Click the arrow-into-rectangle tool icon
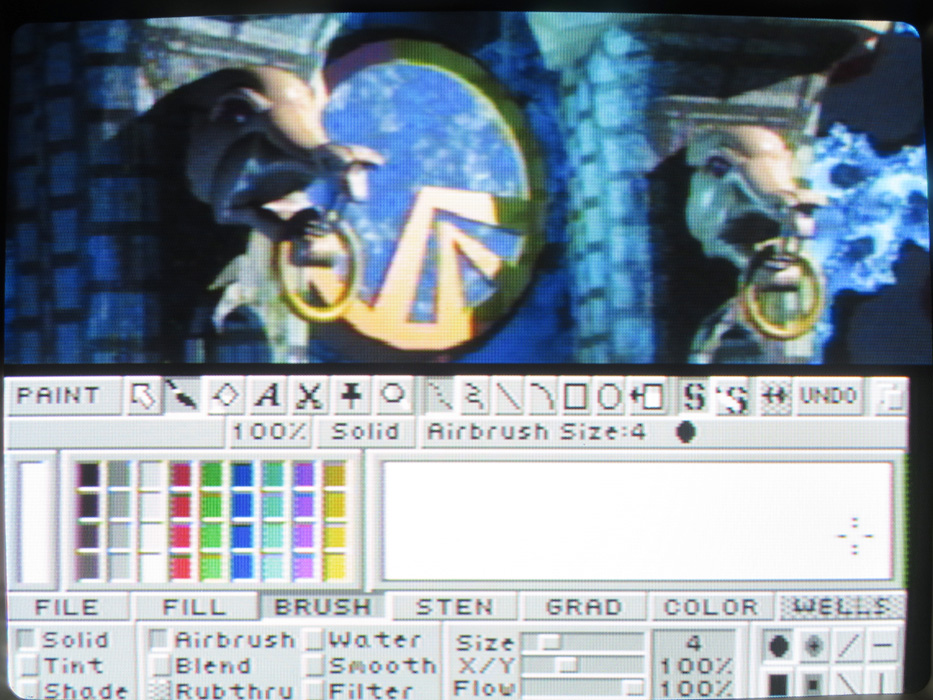This screenshot has width=933, height=700. pyautogui.click(x=647, y=396)
